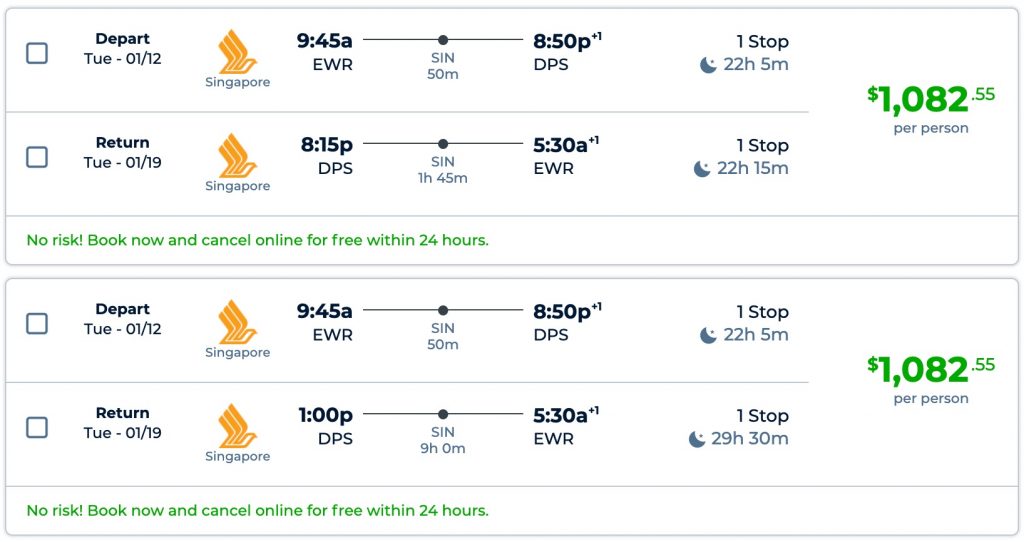Click the moon icon on the first result's 22h 5m duration
The image size is (1024, 542).
click(x=708, y=65)
